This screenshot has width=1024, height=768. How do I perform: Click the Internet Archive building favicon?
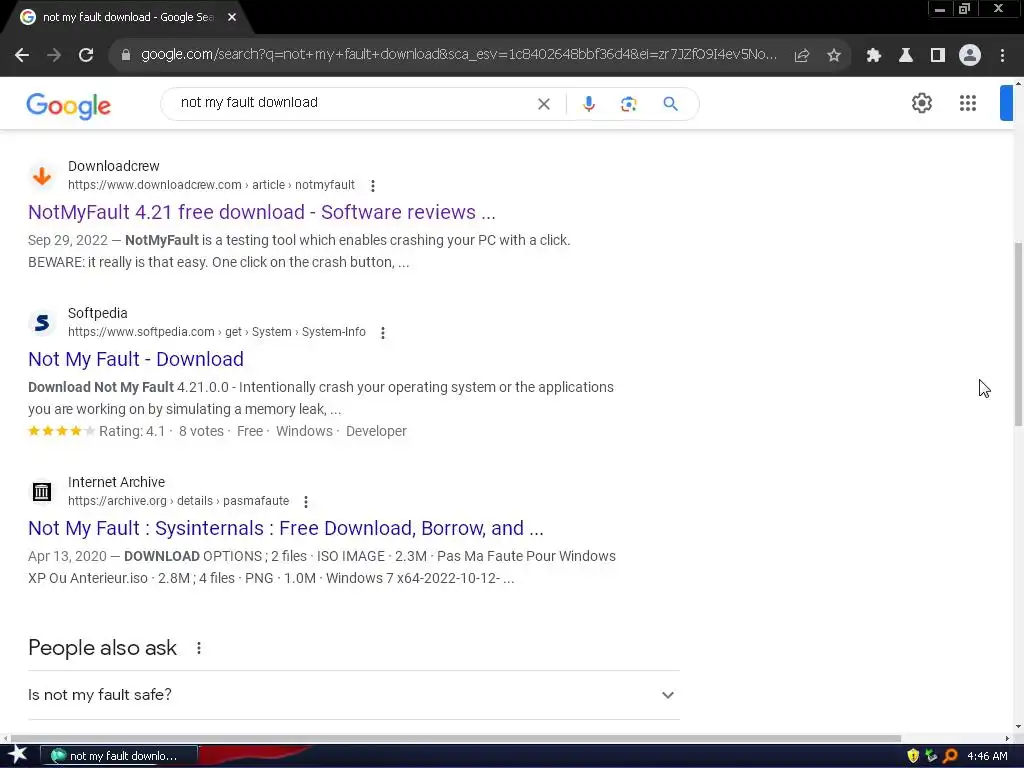(42, 492)
